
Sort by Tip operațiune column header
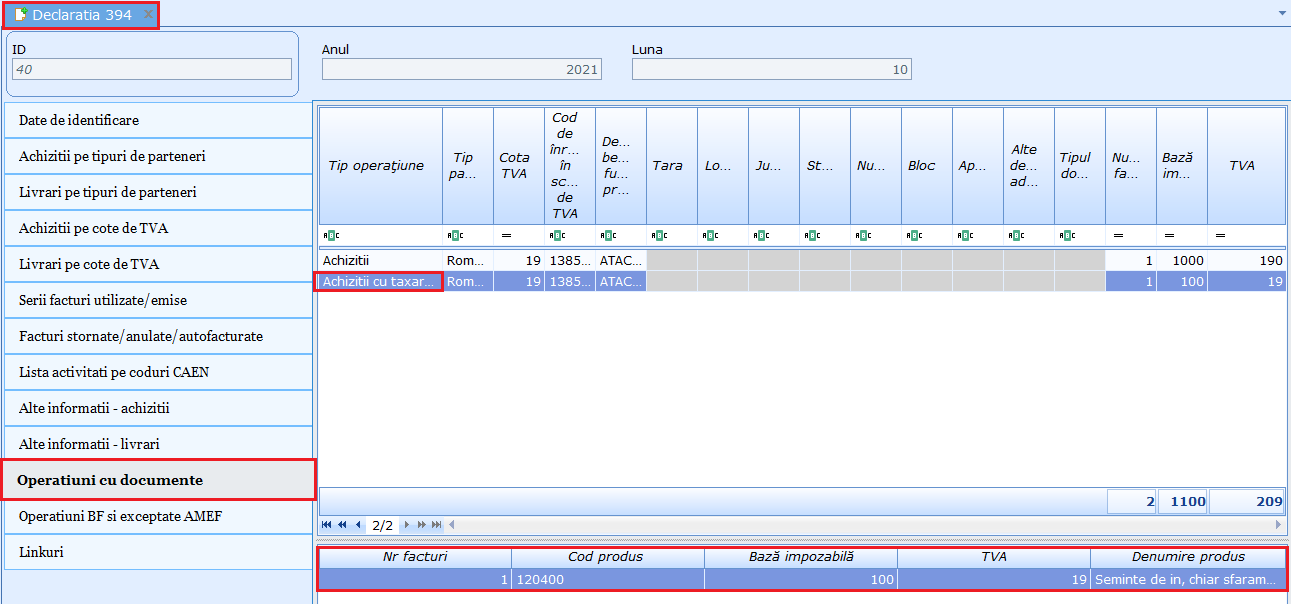tap(381, 166)
